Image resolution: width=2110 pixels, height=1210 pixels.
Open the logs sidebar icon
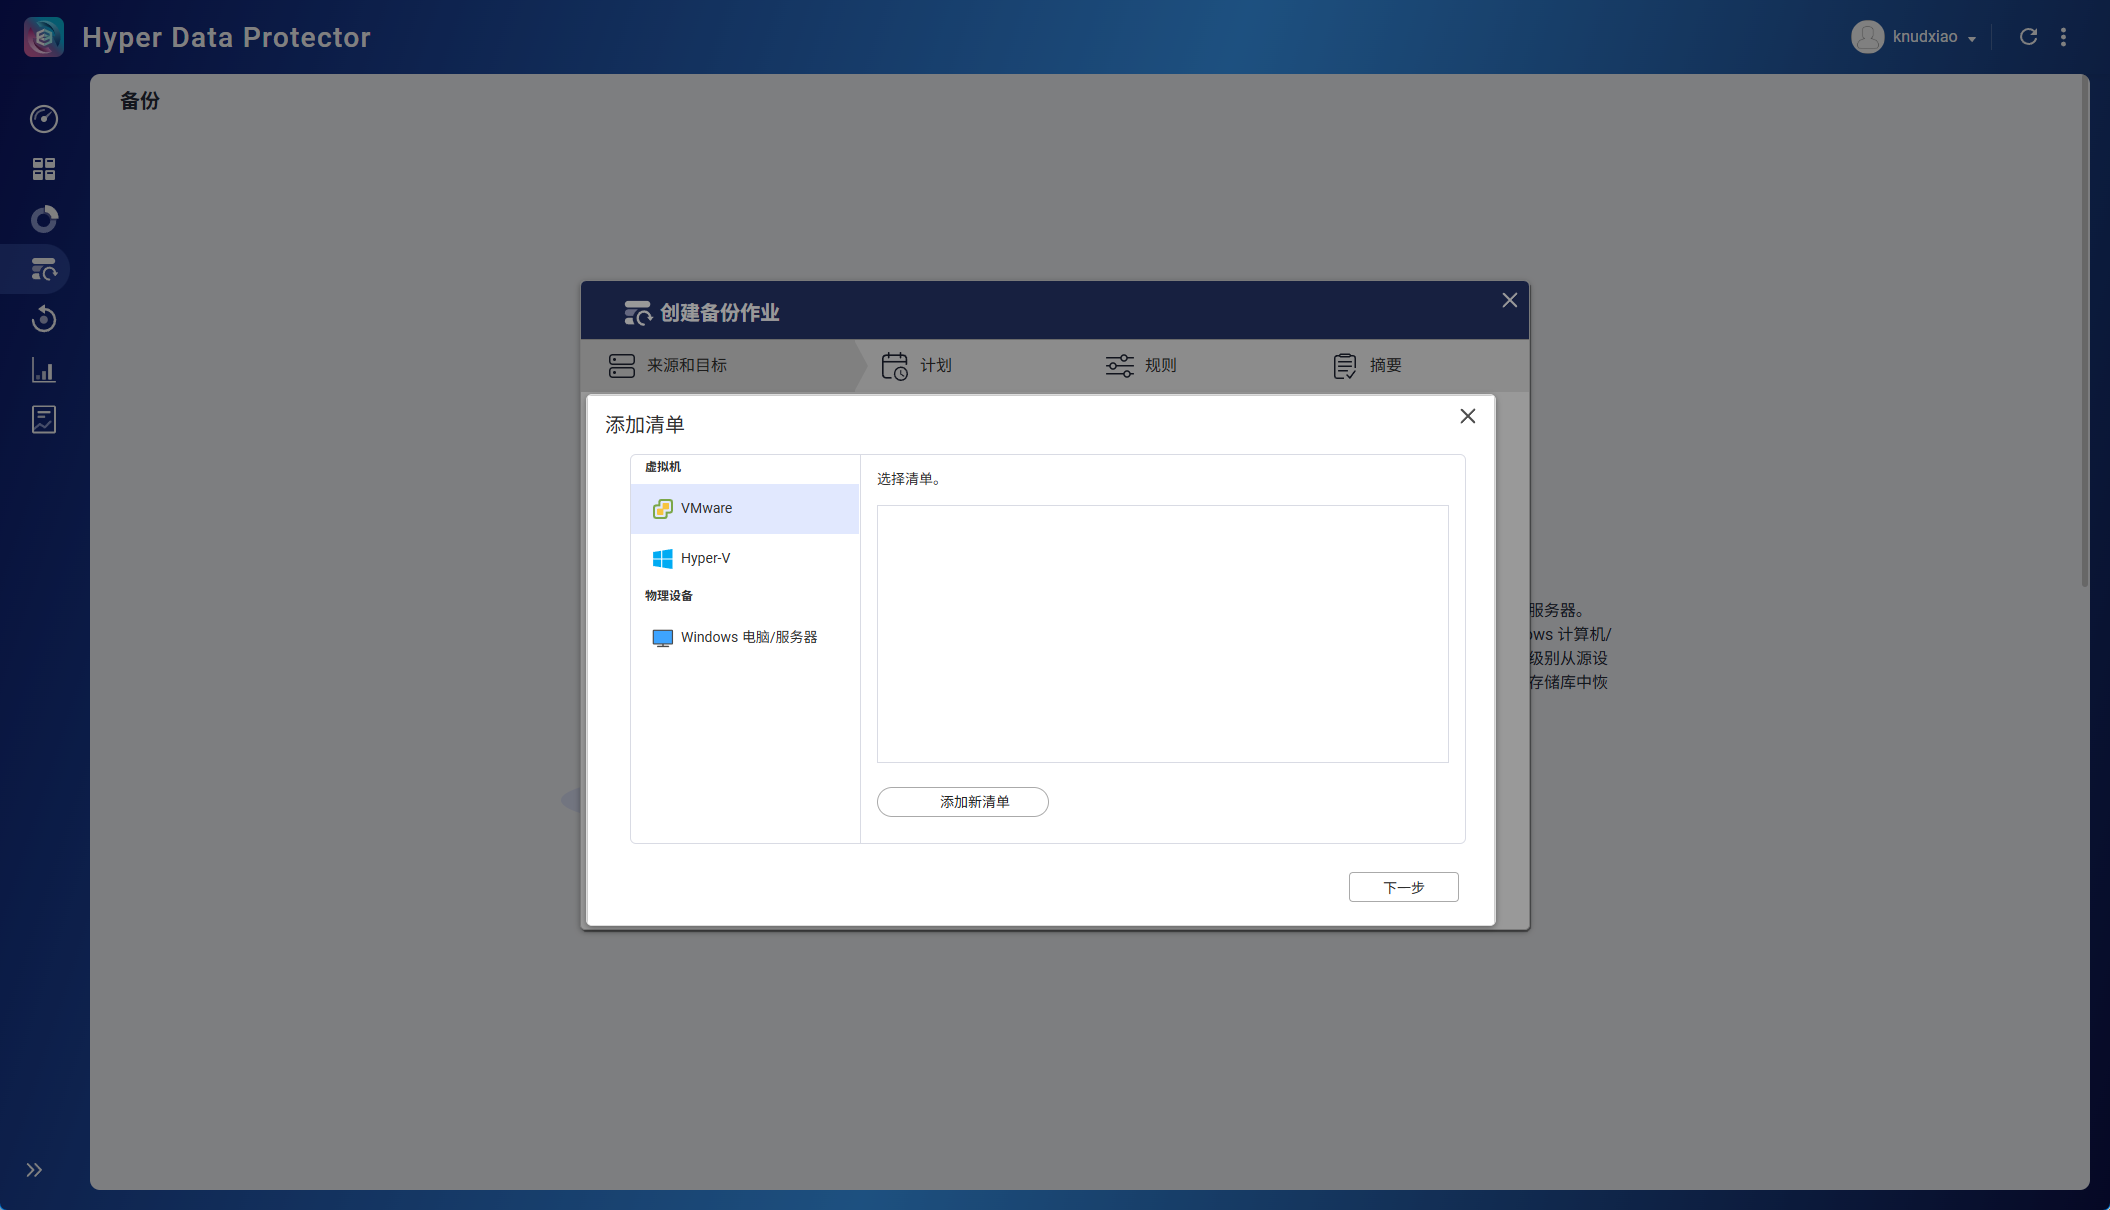click(x=44, y=420)
